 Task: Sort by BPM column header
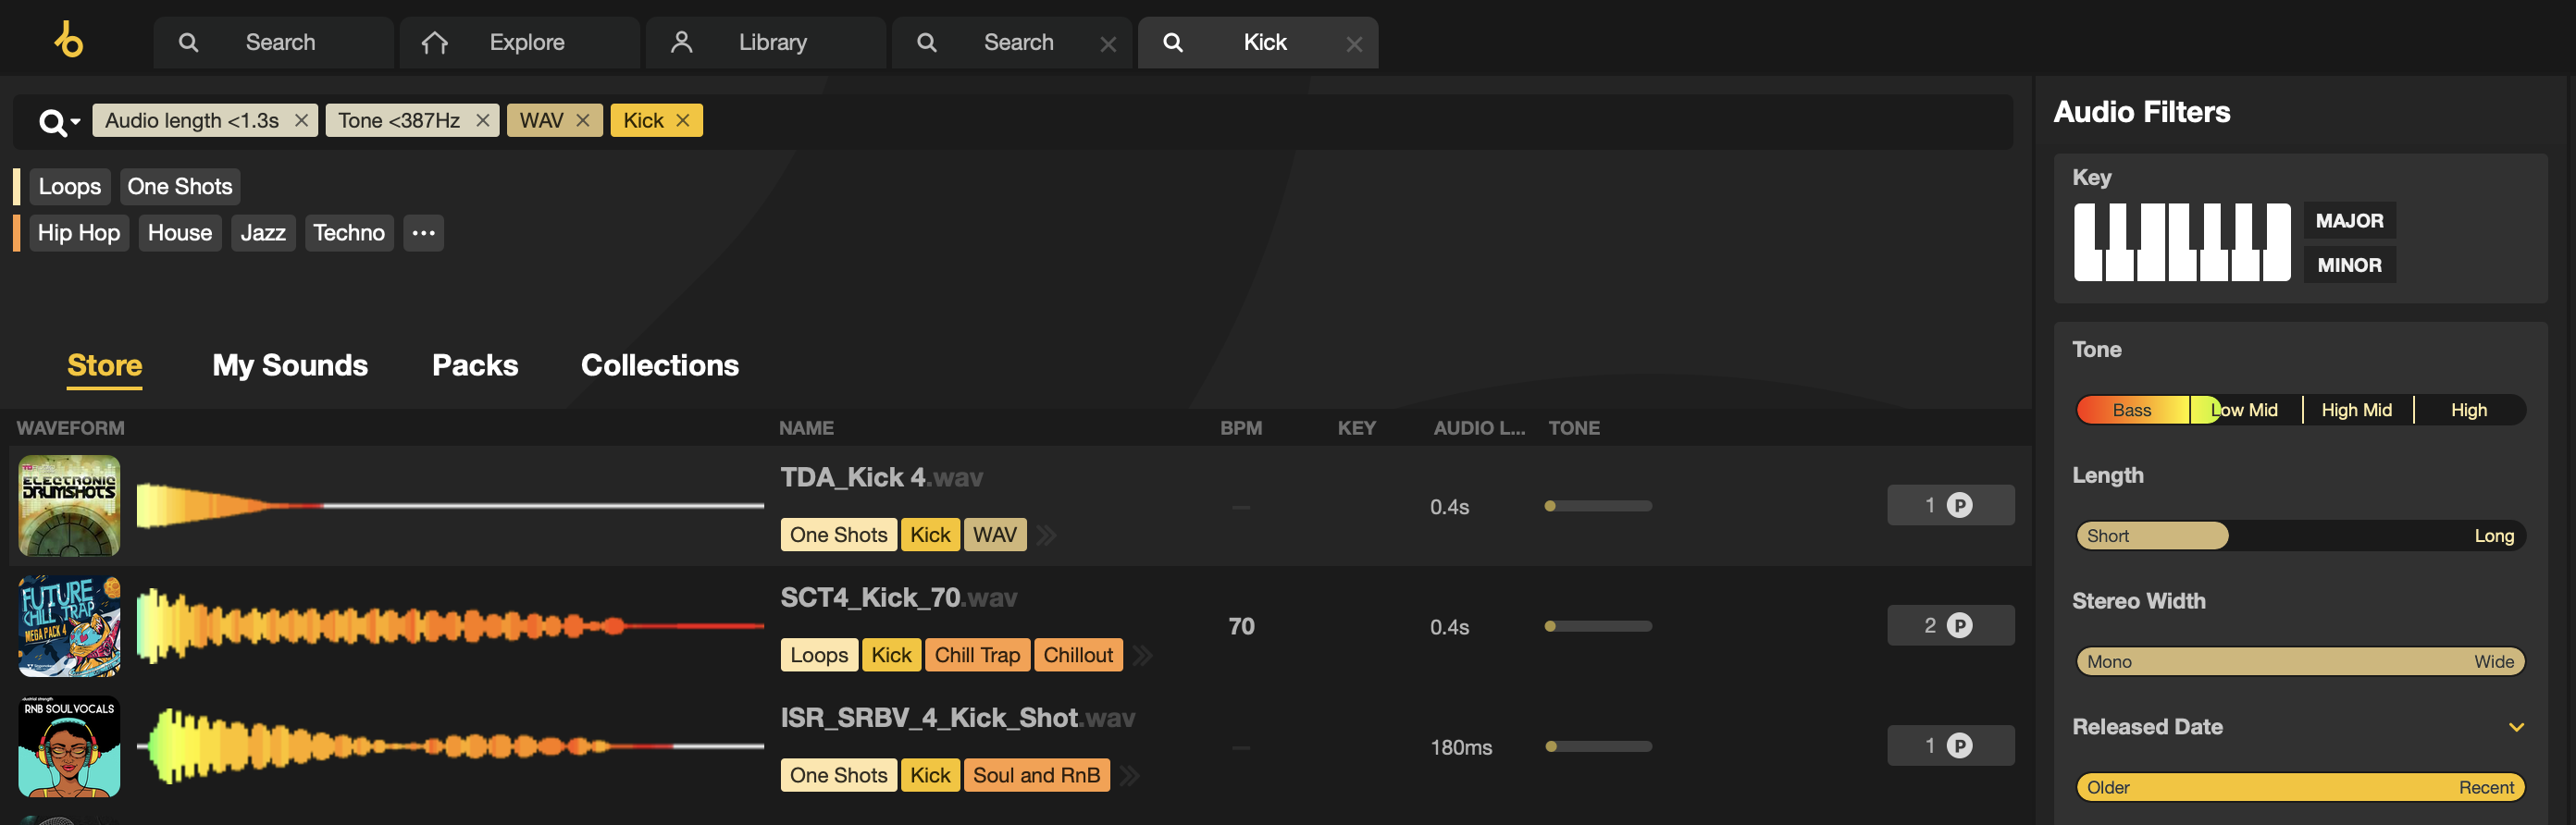coord(1241,428)
